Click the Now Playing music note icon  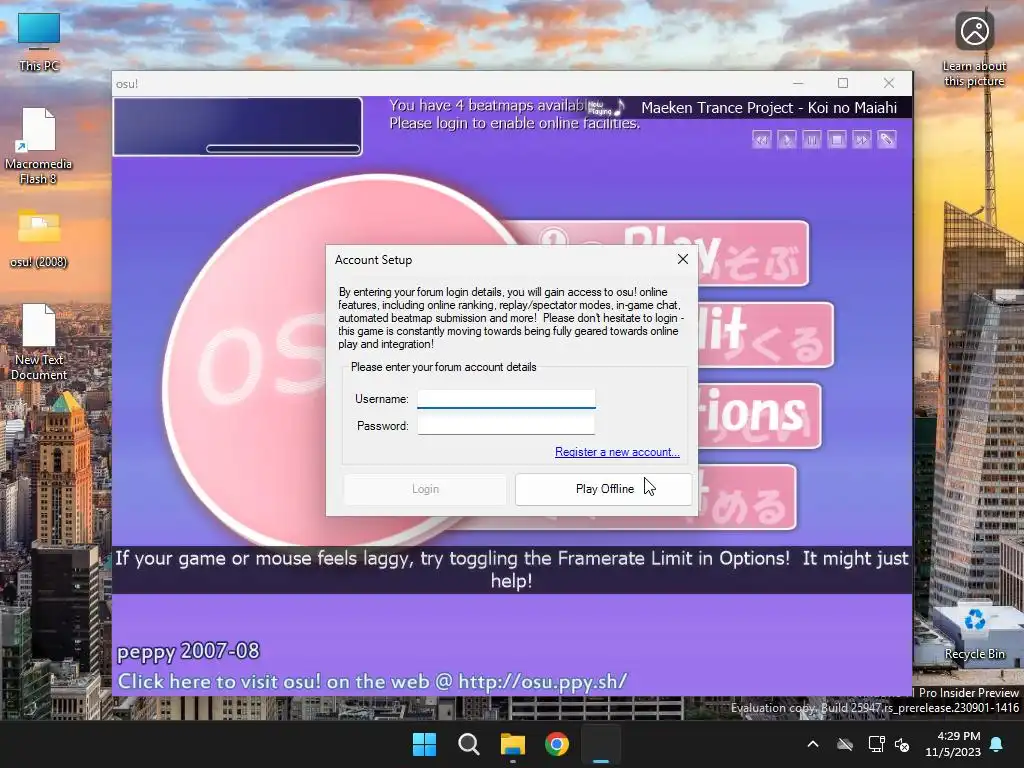[x=608, y=108]
